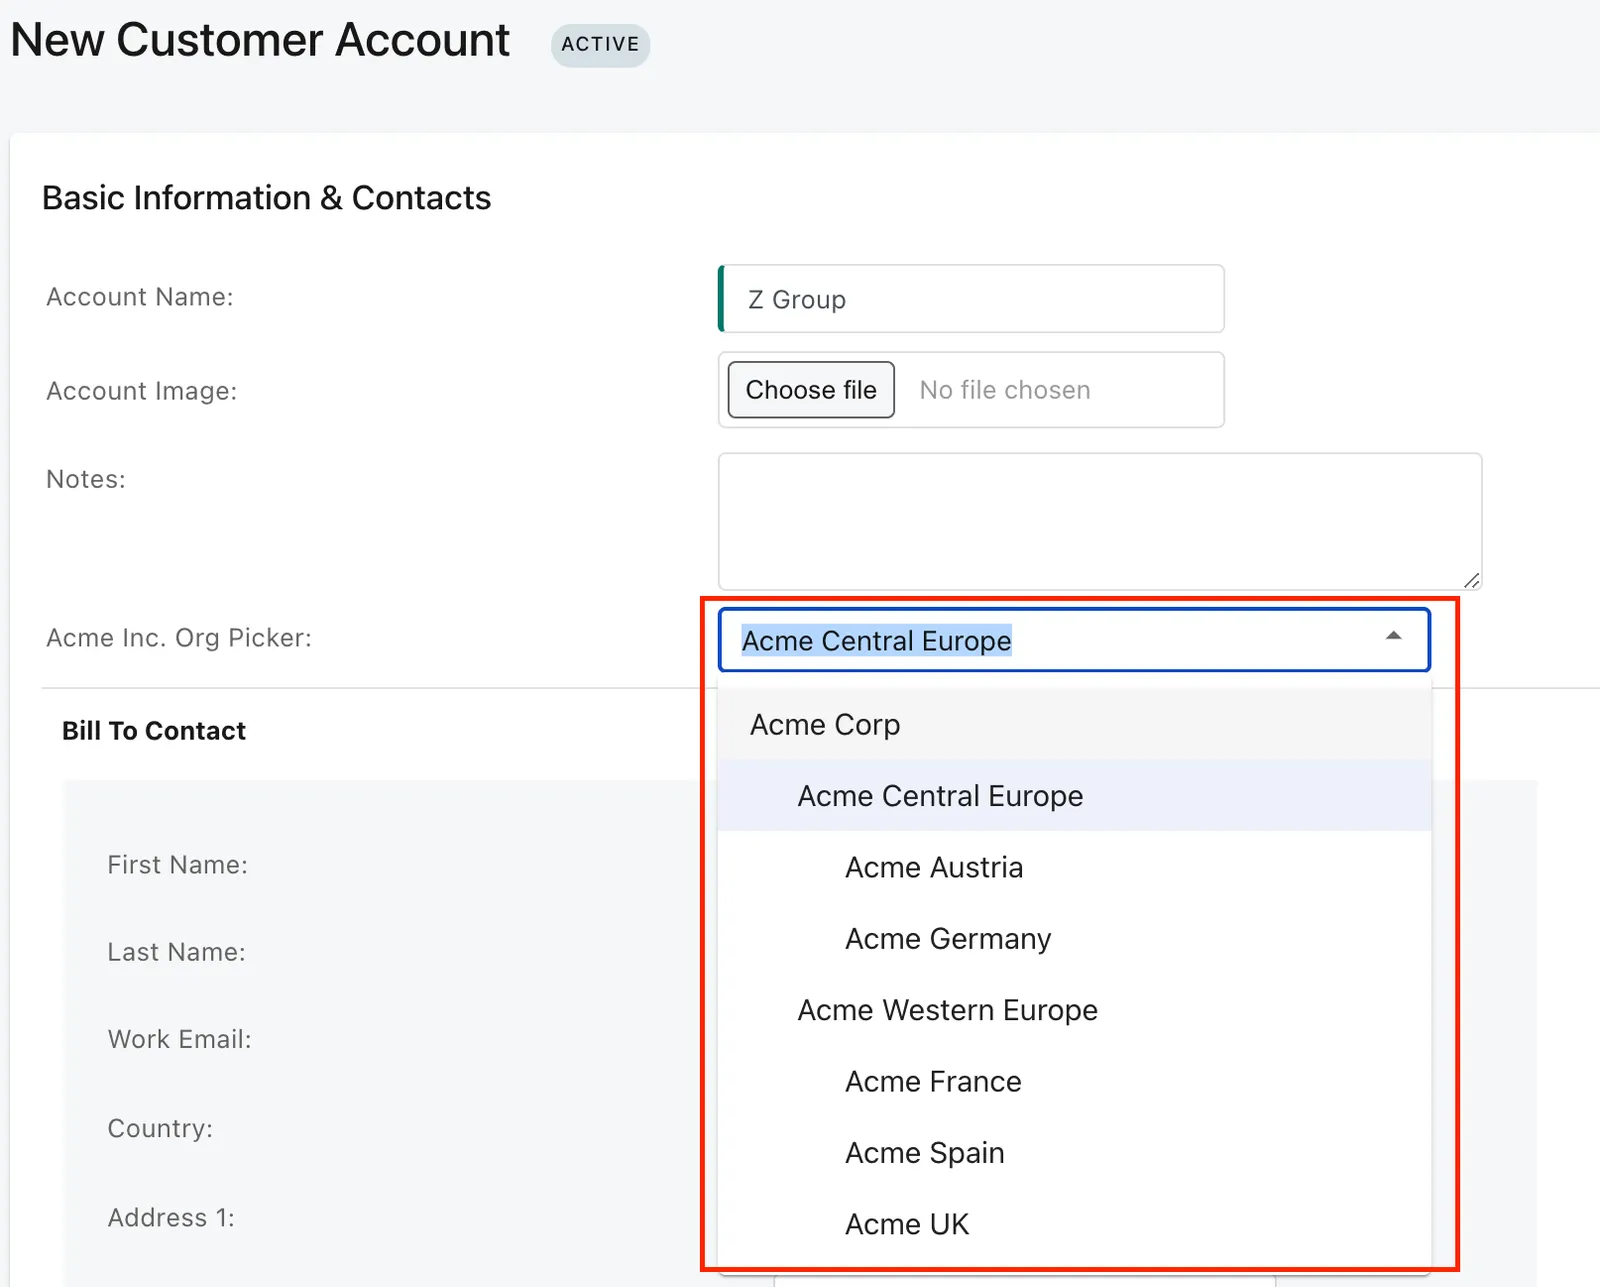Select Acme Austria from the dropdown
The width and height of the screenshot is (1600, 1287).
pyautogui.click(x=1075, y=867)
